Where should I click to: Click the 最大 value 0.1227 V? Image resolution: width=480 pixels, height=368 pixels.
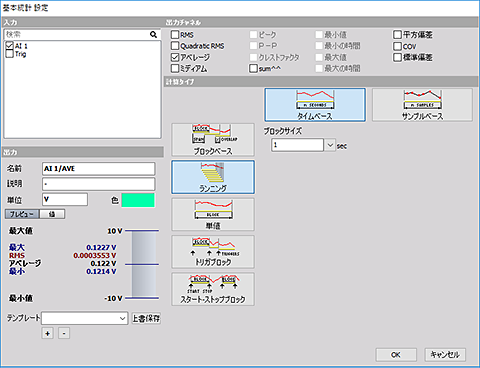point(101,247)
